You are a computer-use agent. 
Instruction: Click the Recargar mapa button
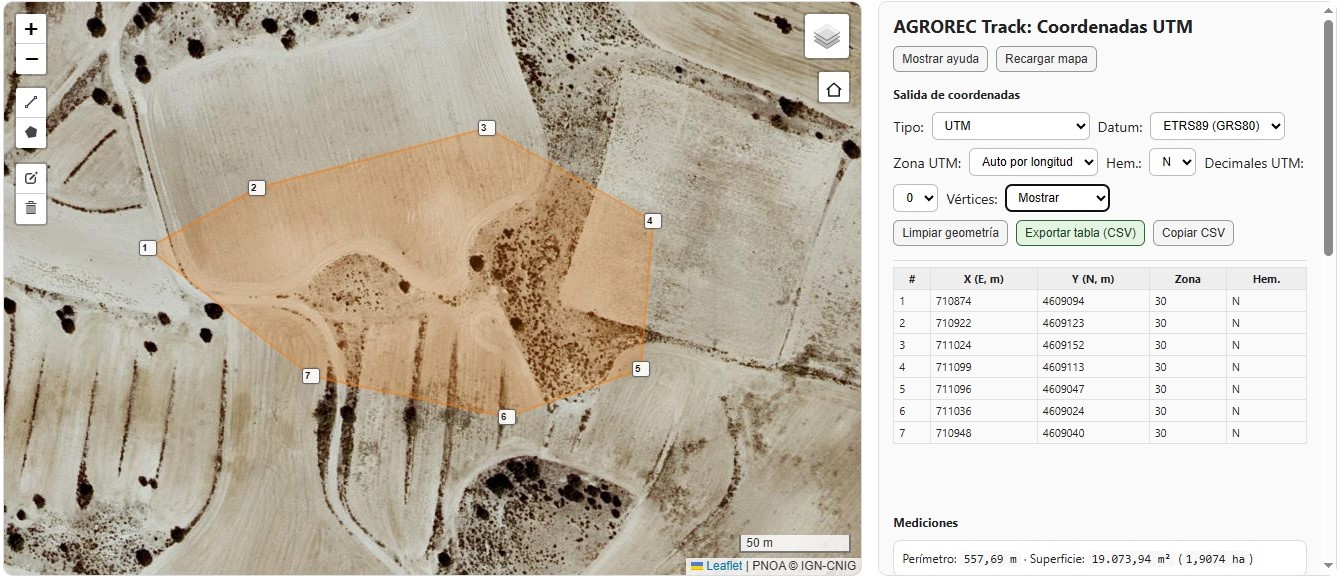[1046, 59]
